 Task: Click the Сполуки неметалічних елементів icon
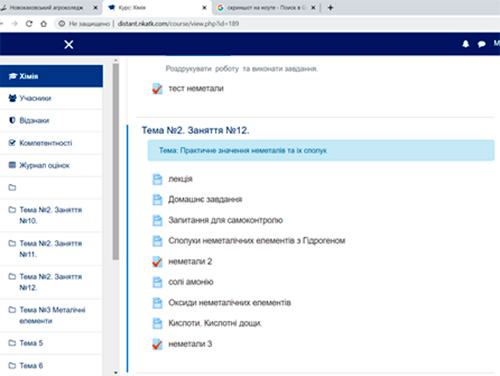click(157, 241)
